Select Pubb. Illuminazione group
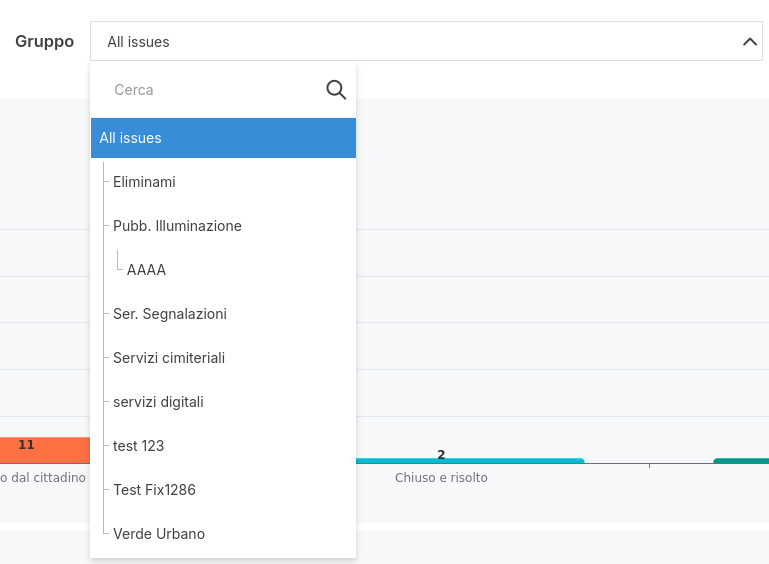769x564 pixels. coord(177,226)
